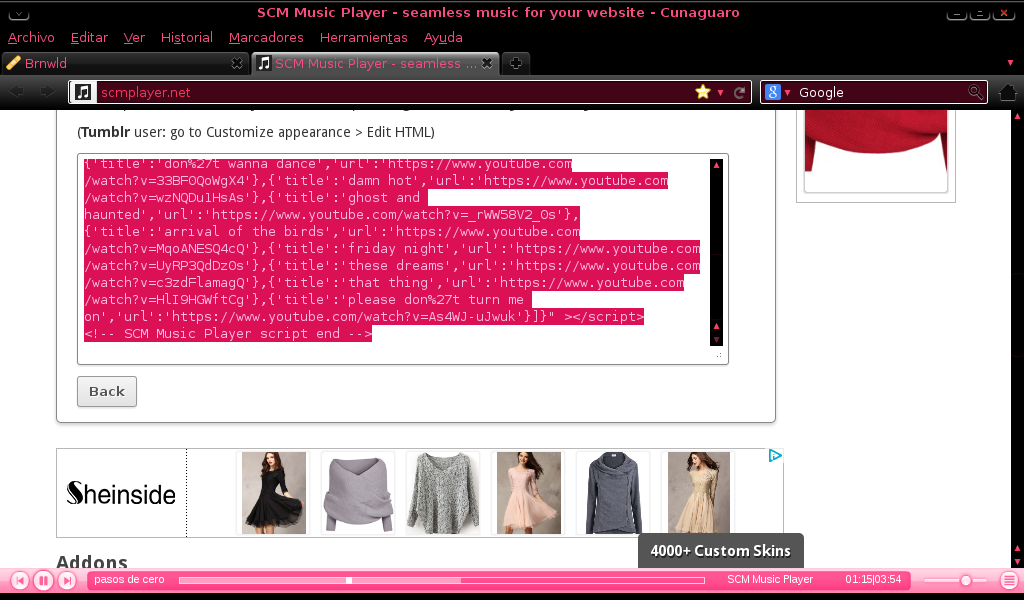The image size is (1024, 600).
Task: Skip to next track in player
Action: point(67,580)
